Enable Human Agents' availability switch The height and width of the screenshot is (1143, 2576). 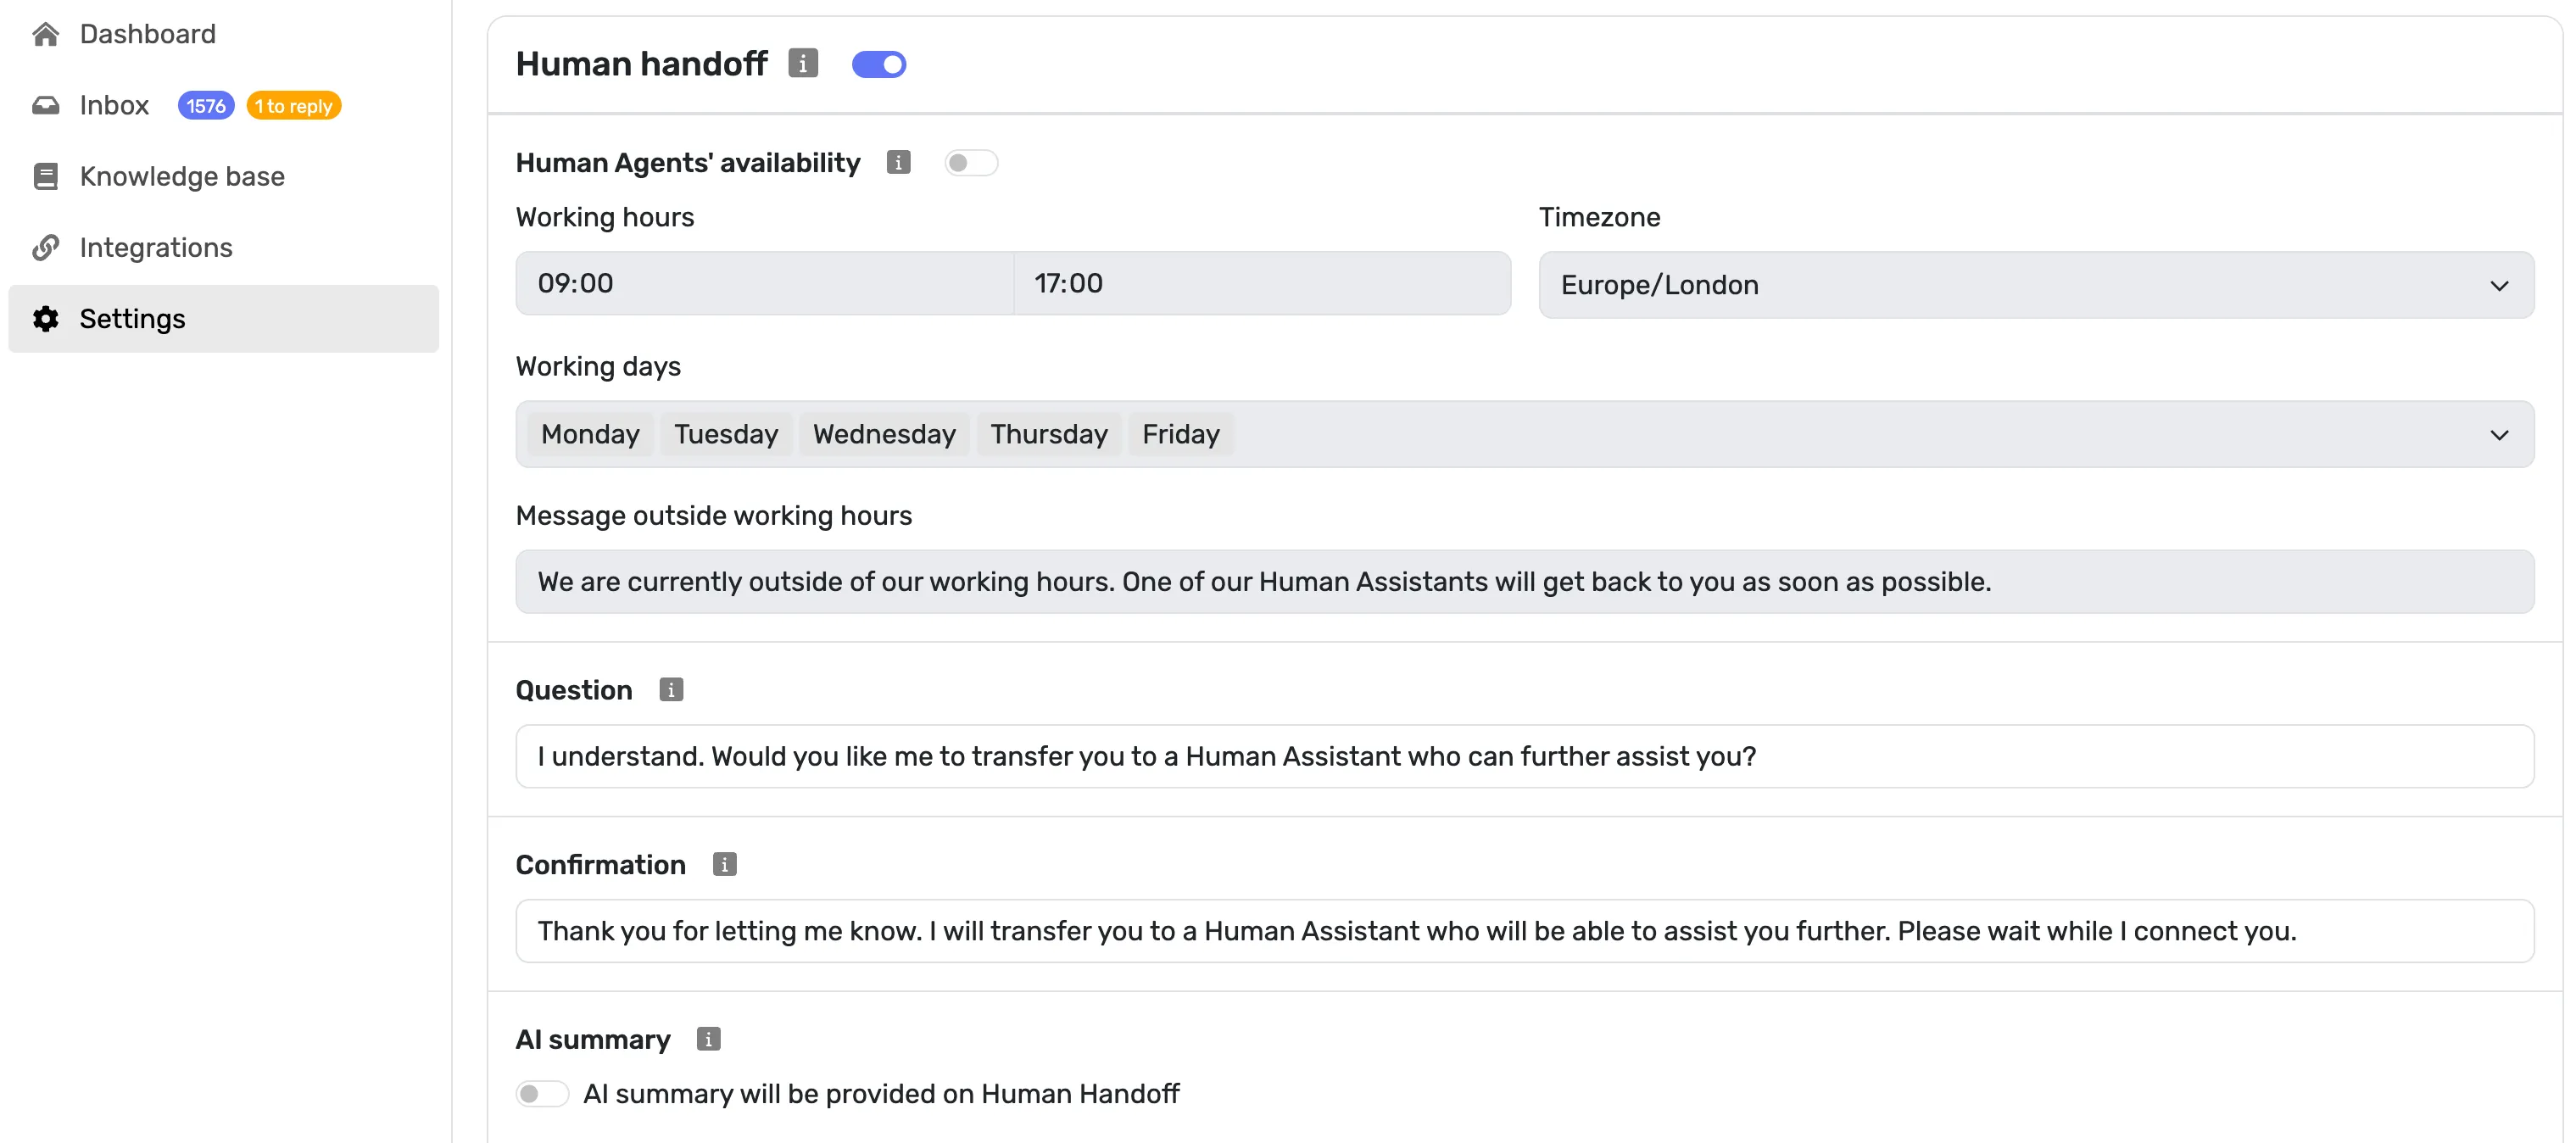(970, 162)
